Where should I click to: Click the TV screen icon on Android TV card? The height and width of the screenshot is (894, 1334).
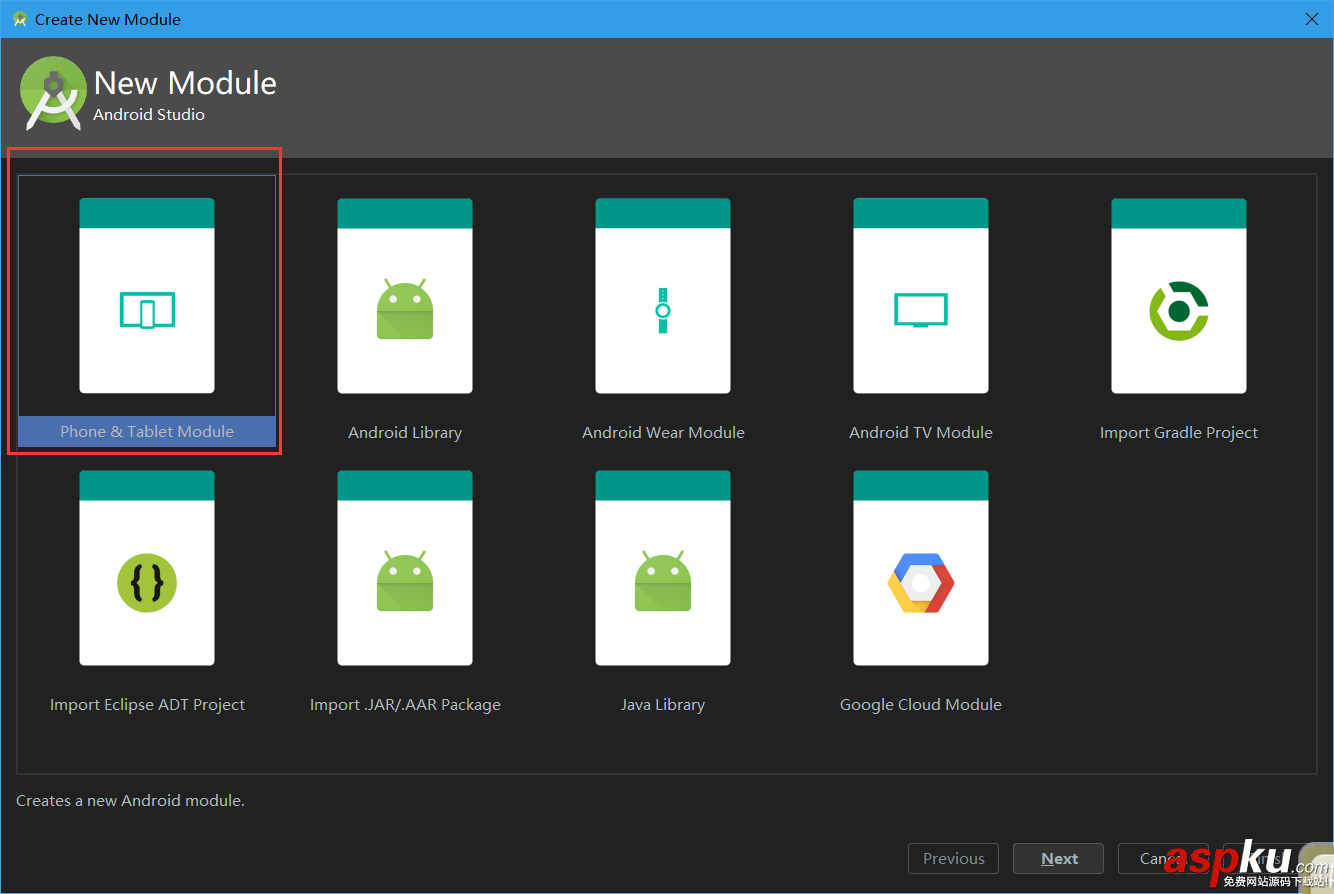pyautogui.click(x=920, y=311)
